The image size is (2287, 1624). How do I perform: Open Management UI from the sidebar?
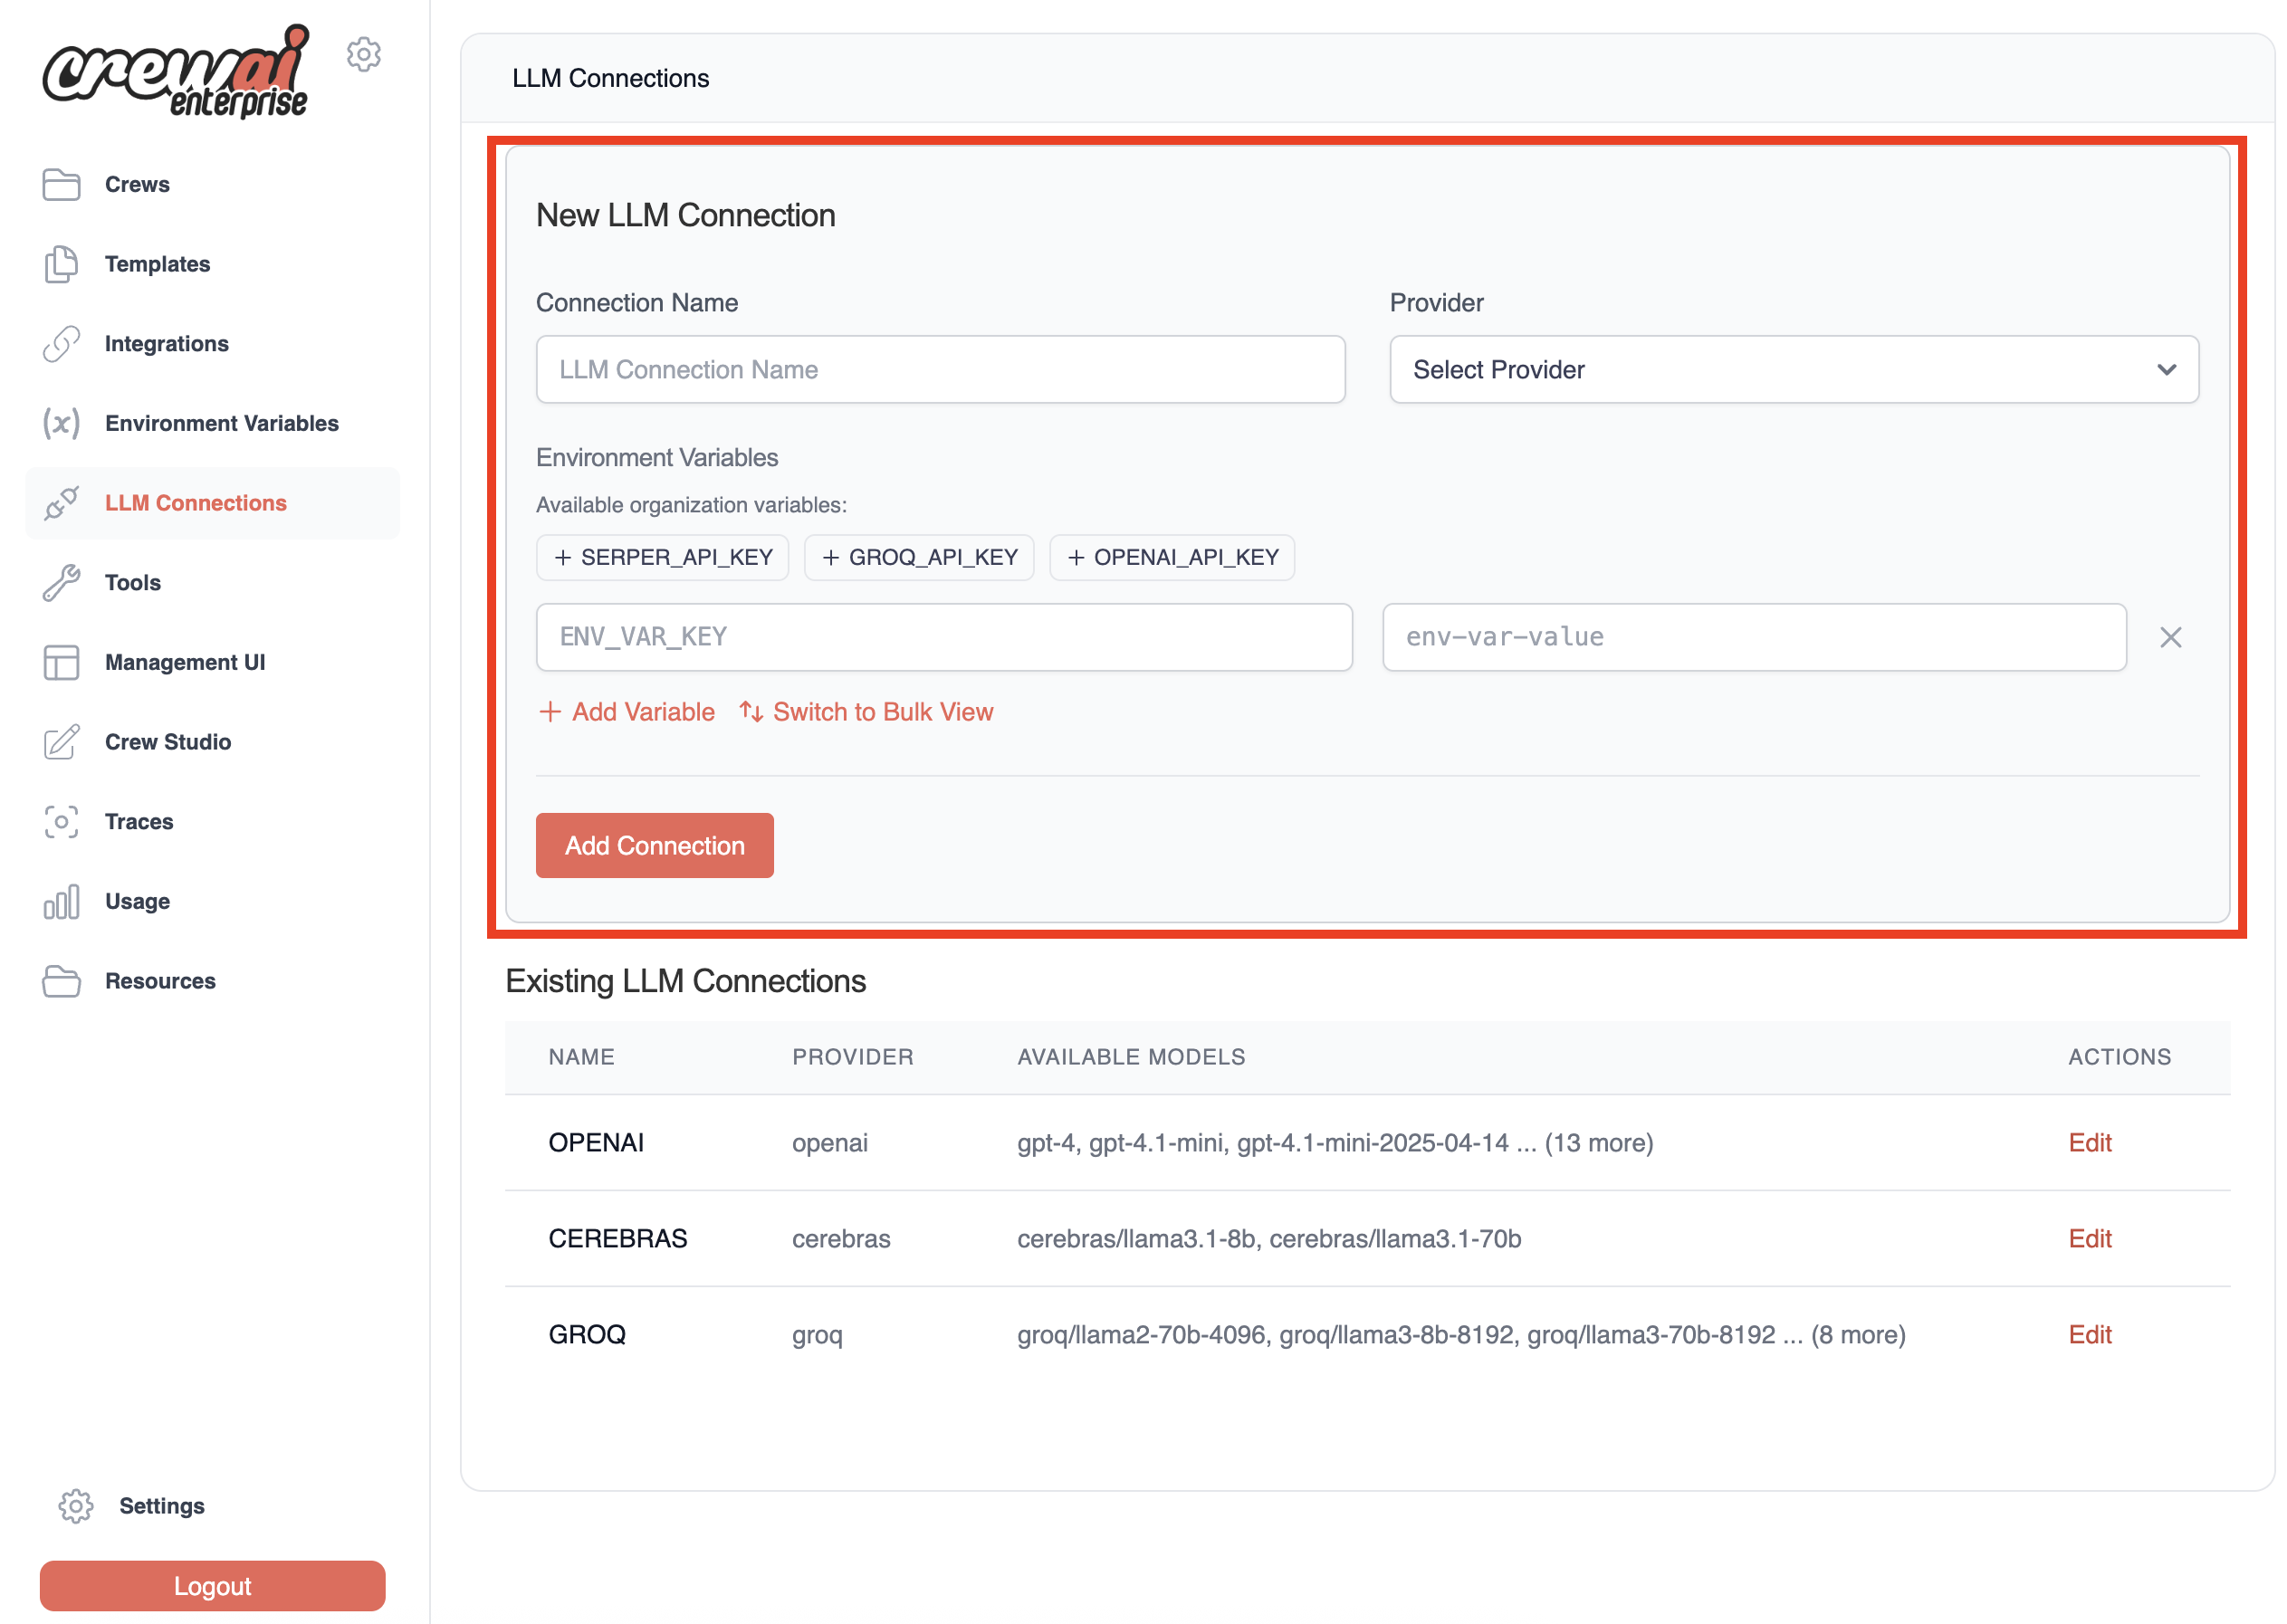pyautogui.click(x=184, y=662)
